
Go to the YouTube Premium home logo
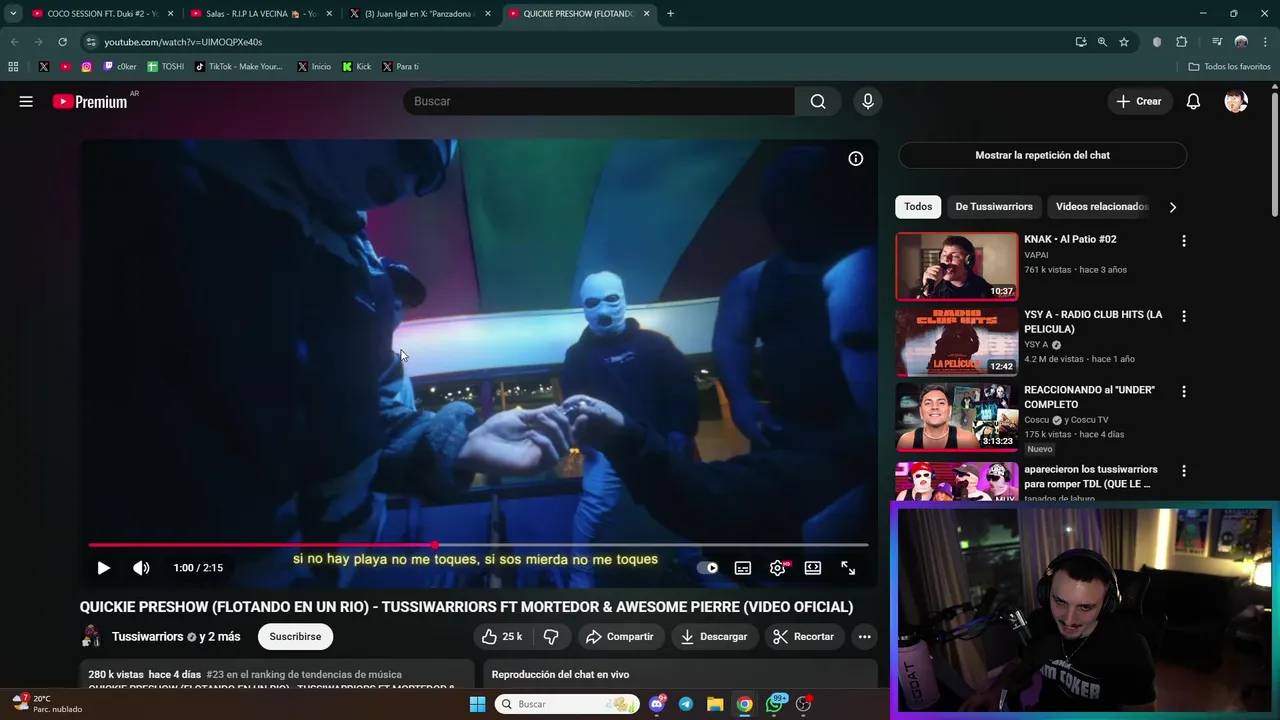pos(90,101)
